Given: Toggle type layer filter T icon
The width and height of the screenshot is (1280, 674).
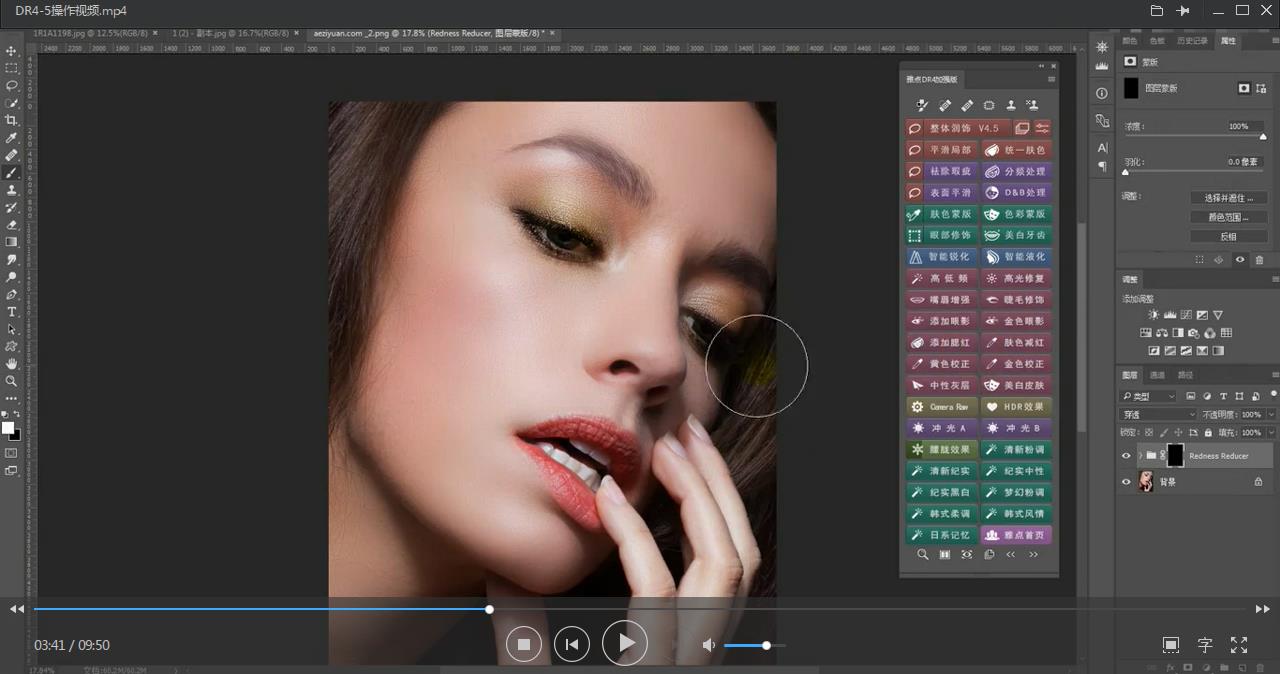Looking at the screenshot, I should [x=1223, y=397].
